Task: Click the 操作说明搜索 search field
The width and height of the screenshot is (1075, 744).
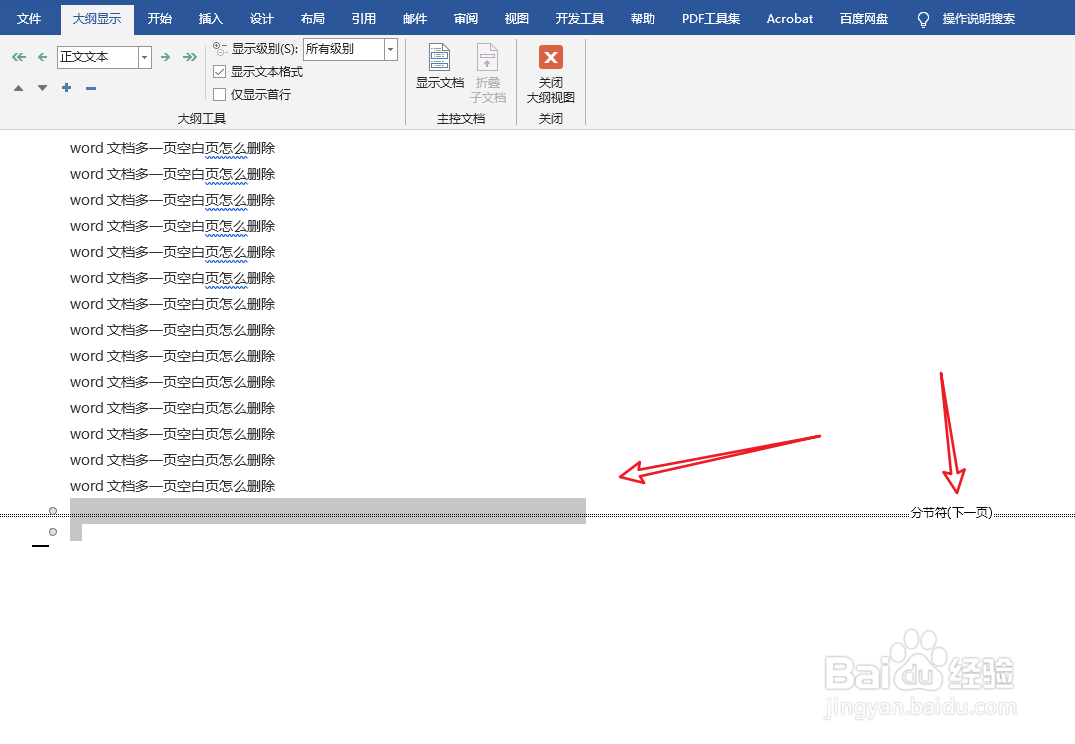Action: pos(978,19)
